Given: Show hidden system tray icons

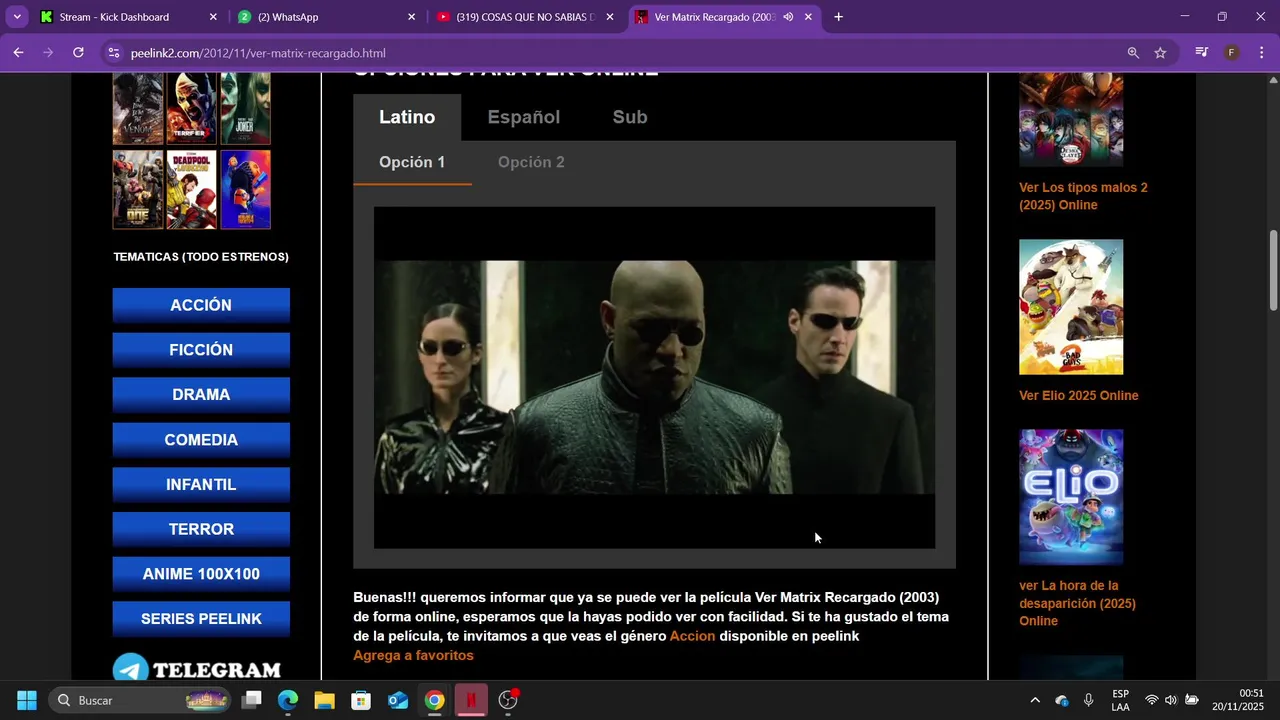Looking at the screenshot, I should [1035, 700].
